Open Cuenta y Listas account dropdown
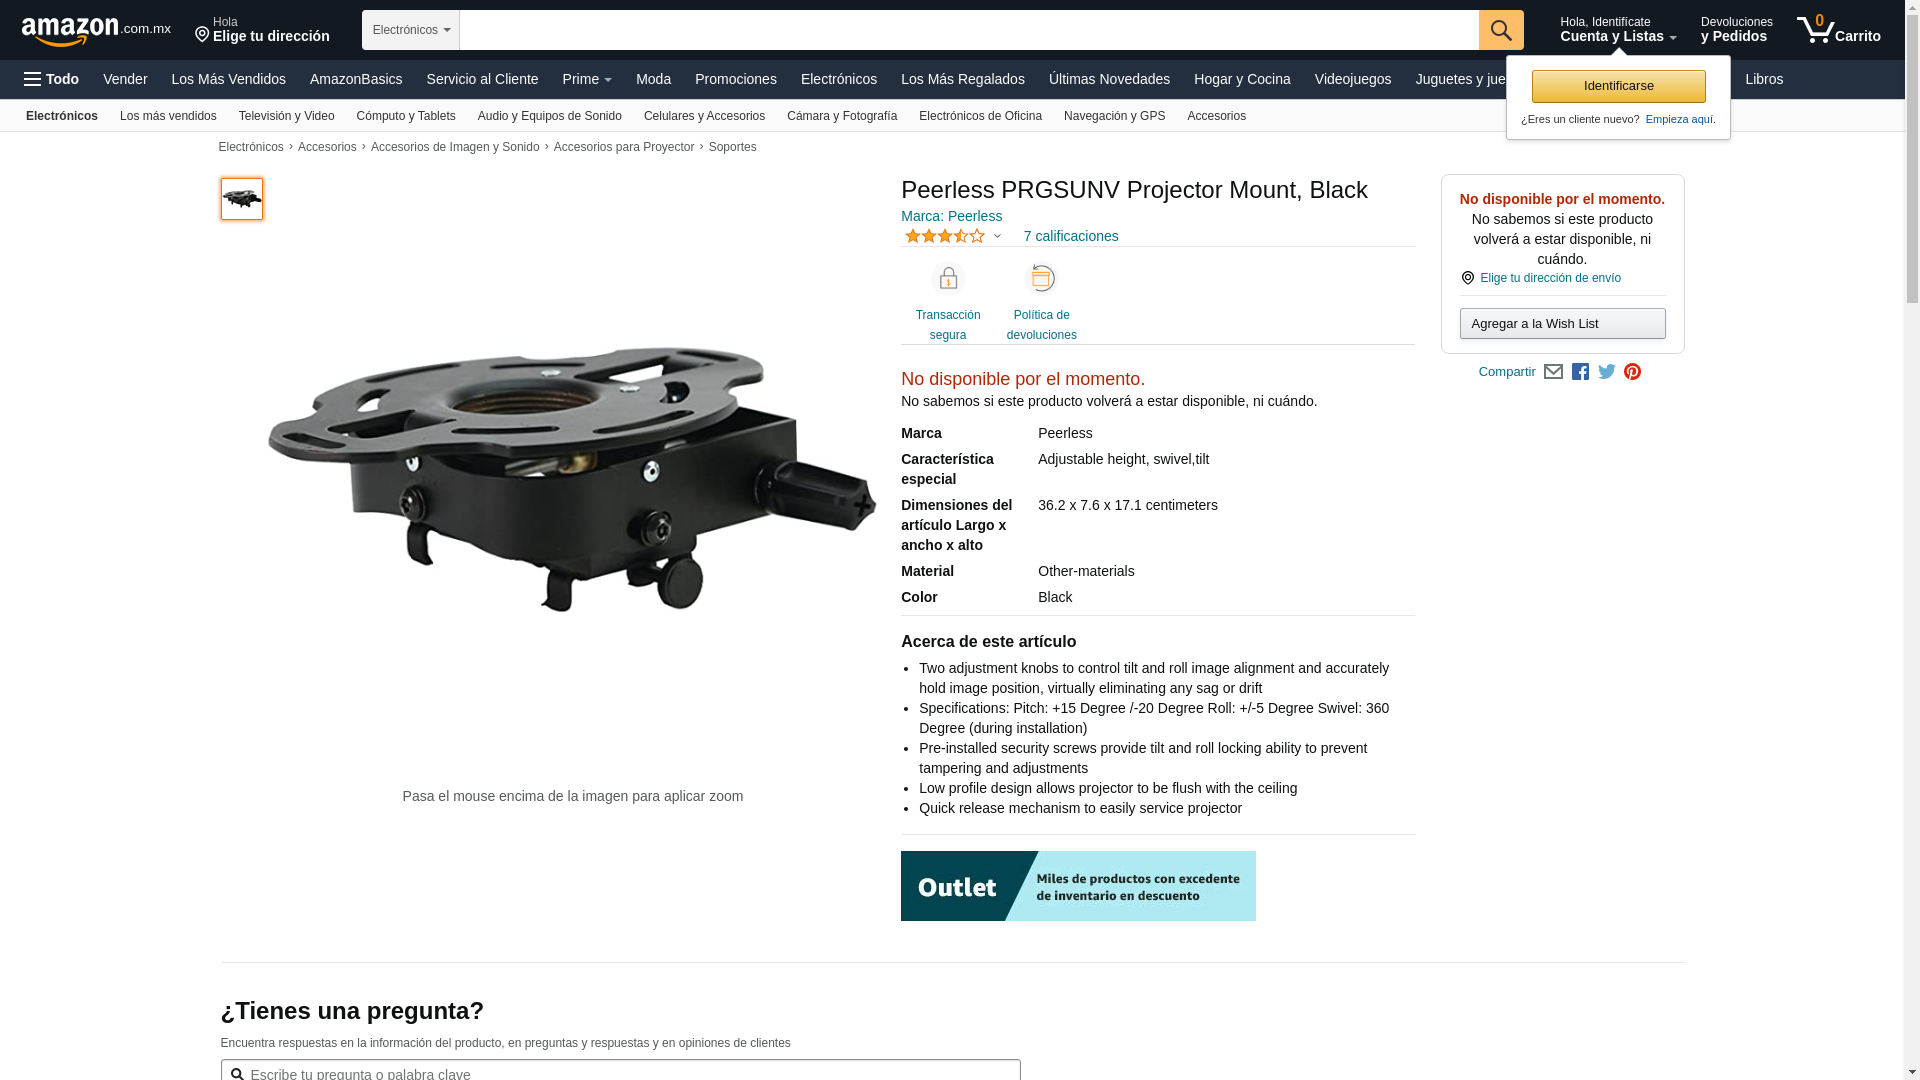 pyautogui.click(x=1618, y=30)
